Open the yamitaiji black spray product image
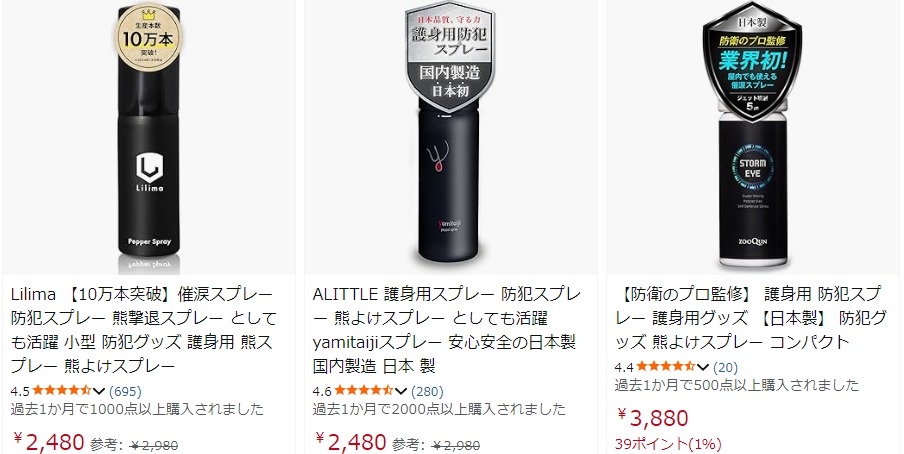Screen dimensions: 904x454 click(x=450, y=137)
